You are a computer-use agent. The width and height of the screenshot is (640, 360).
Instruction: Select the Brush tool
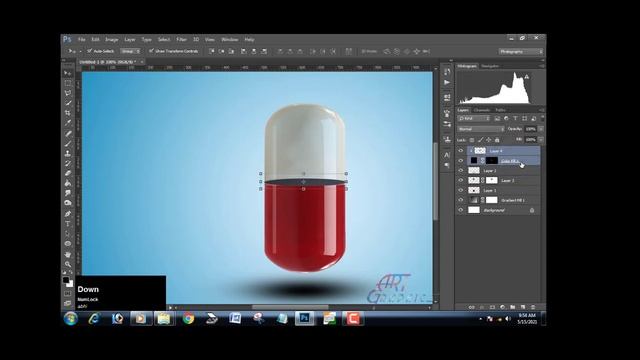tap(68, 143)
